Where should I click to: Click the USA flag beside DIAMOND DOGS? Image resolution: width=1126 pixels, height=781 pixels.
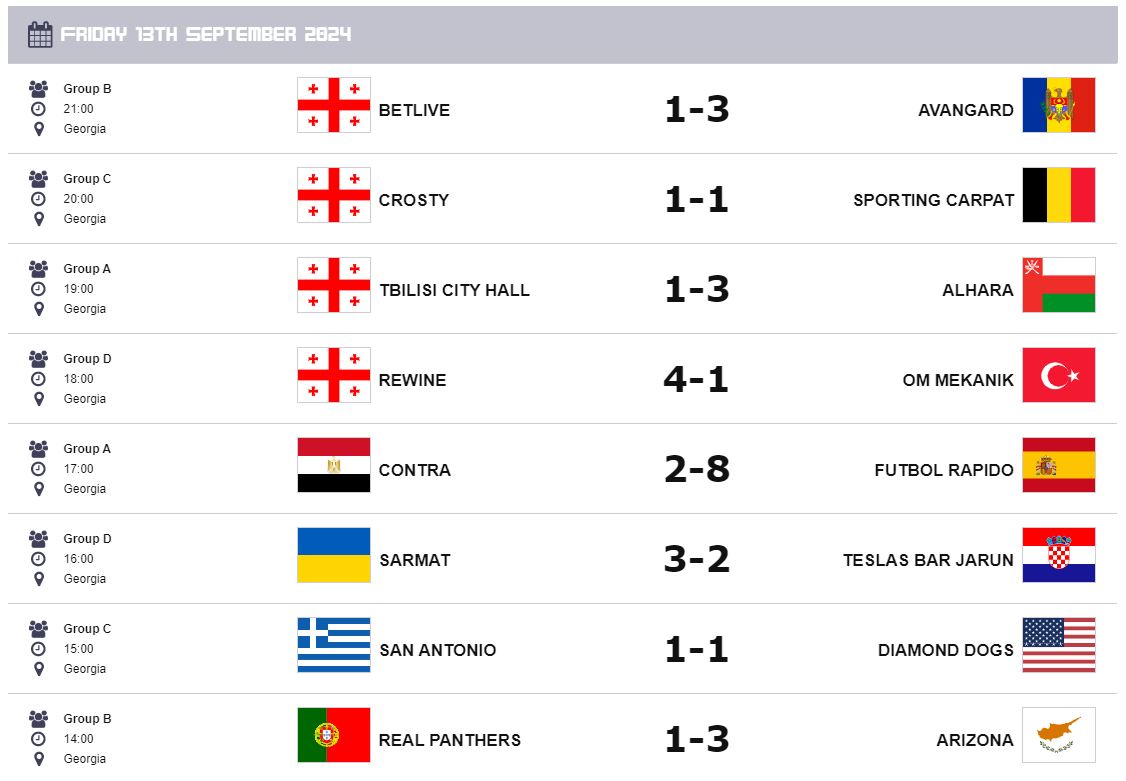click(1058, 645)
